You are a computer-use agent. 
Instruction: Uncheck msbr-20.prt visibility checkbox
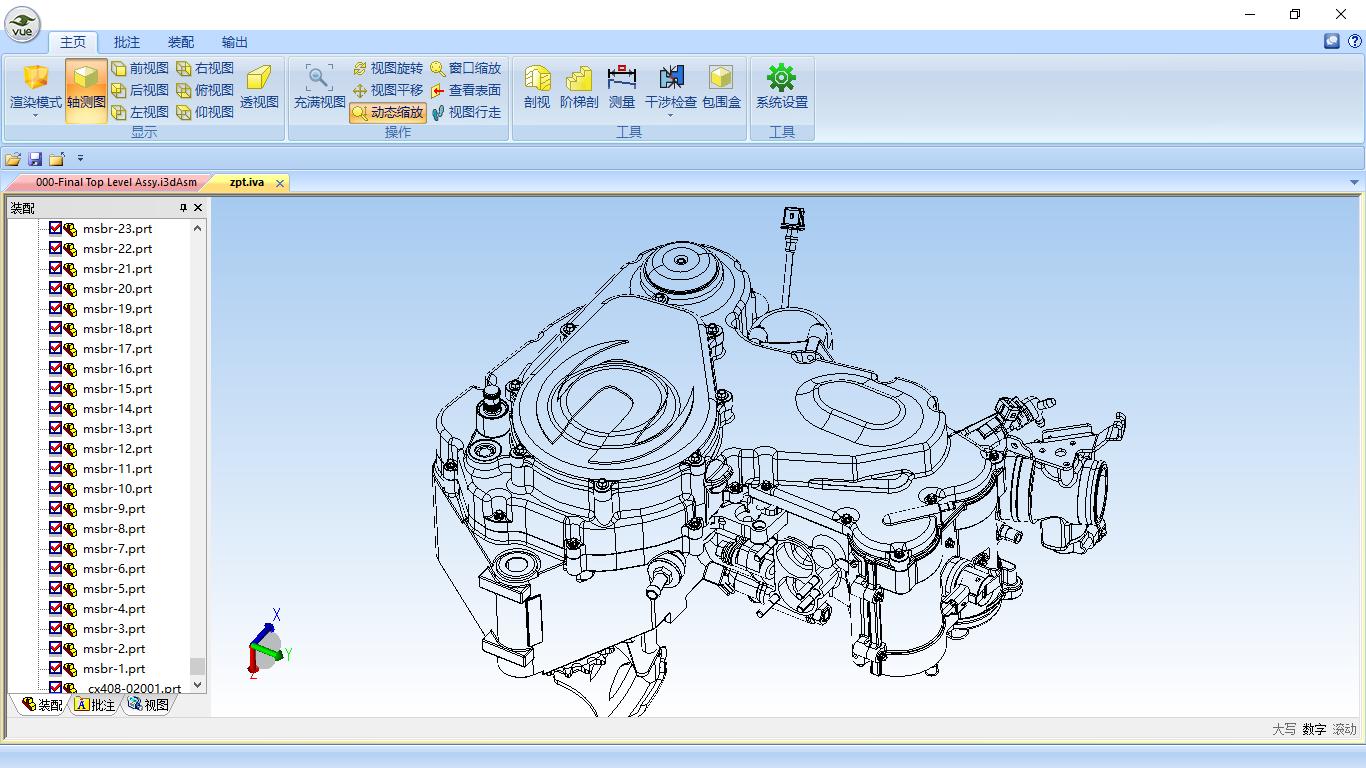click(x=56, y=288)
